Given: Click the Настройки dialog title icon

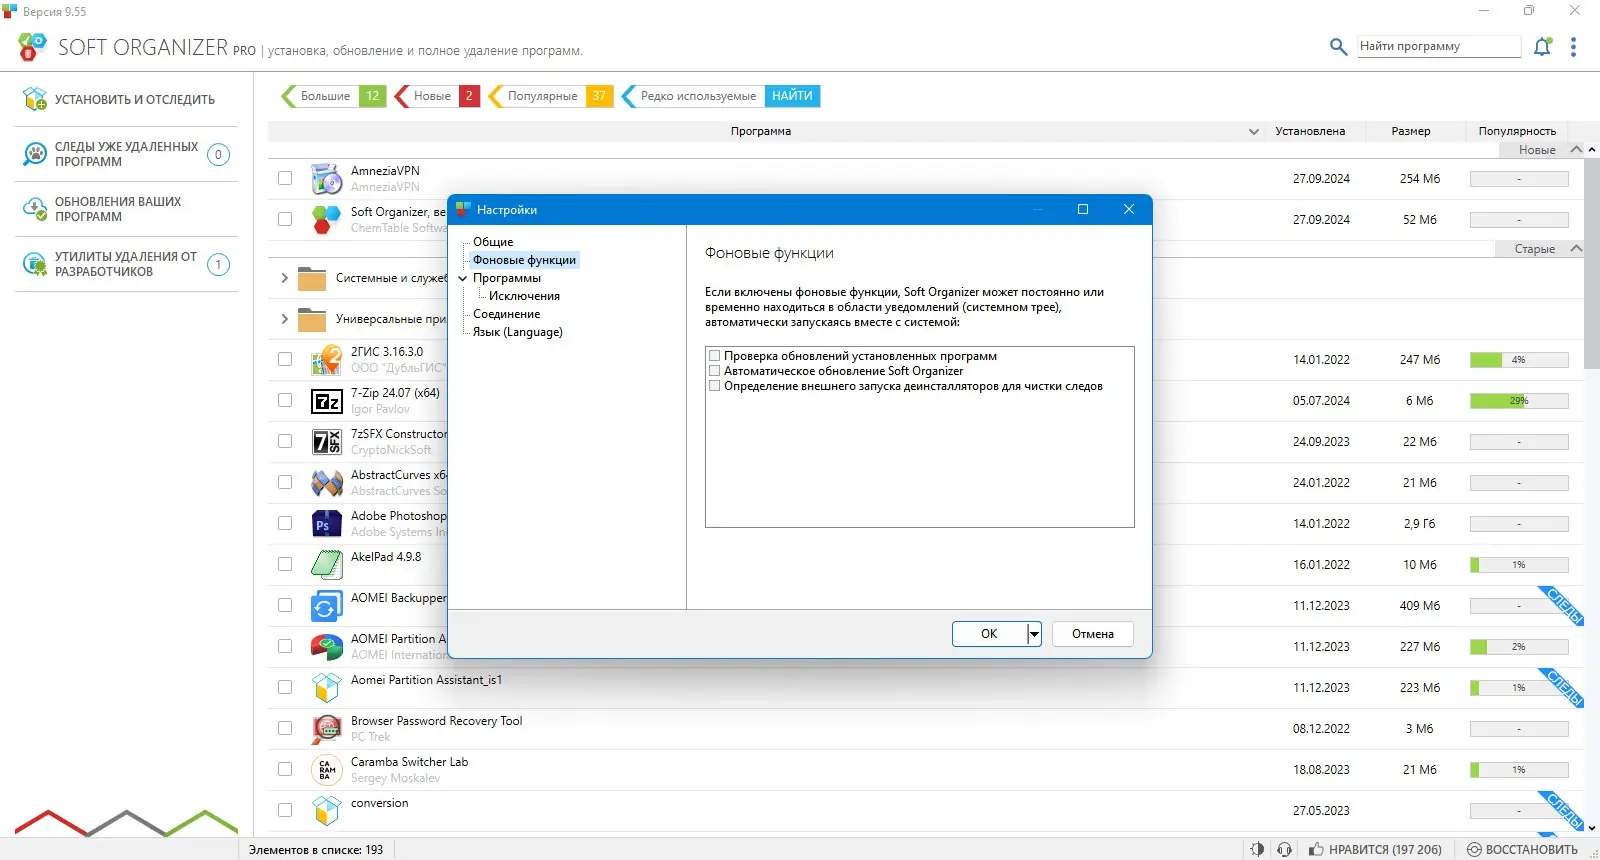Looking at the screenshot, I should pyautogui.click(x=463, y=209).
